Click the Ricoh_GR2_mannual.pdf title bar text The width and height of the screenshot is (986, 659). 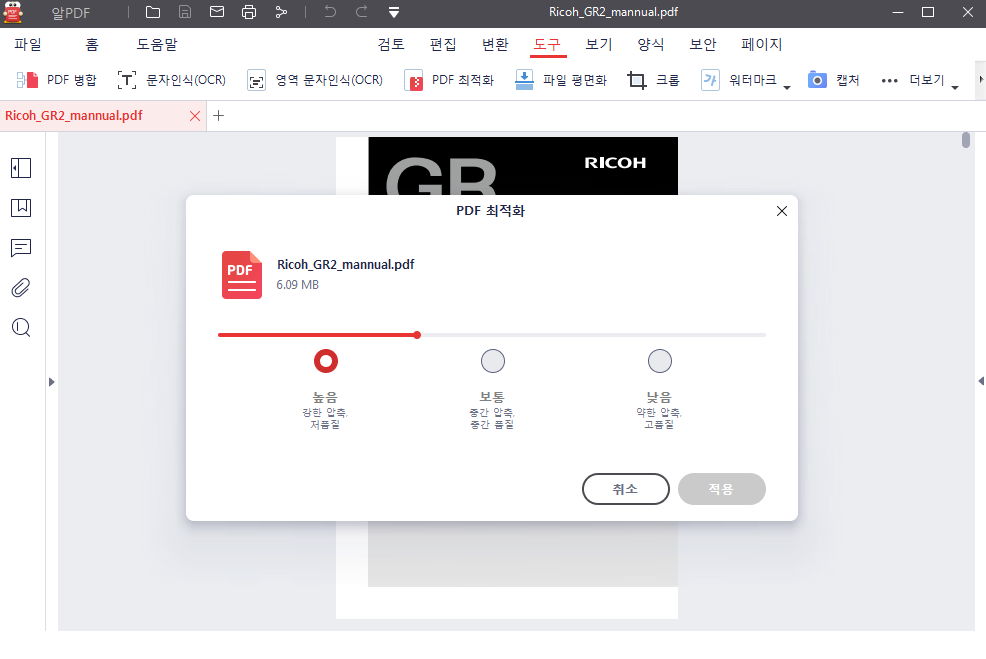613,12
